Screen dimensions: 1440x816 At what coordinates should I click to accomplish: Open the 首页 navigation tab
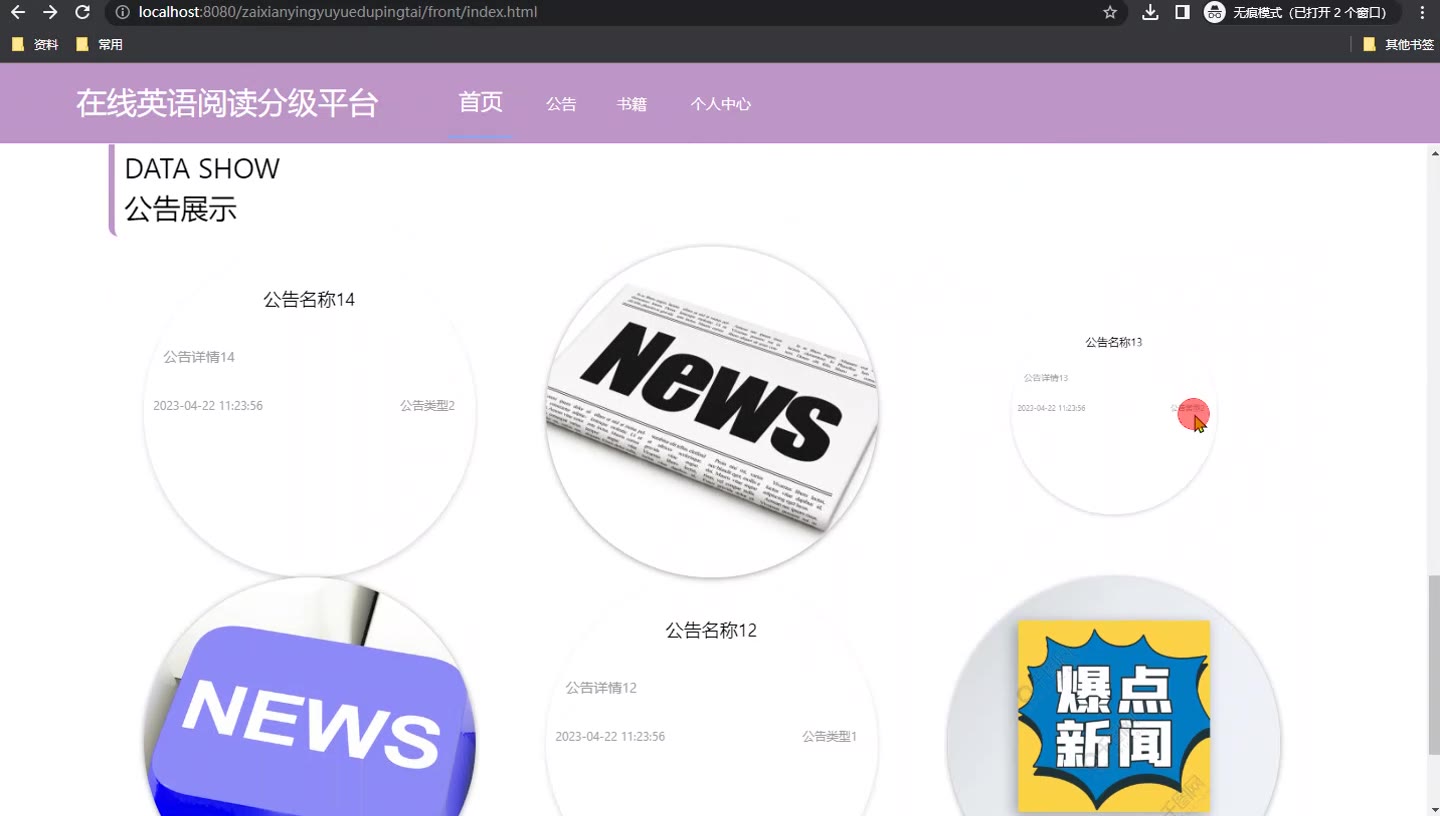(481, 102)
